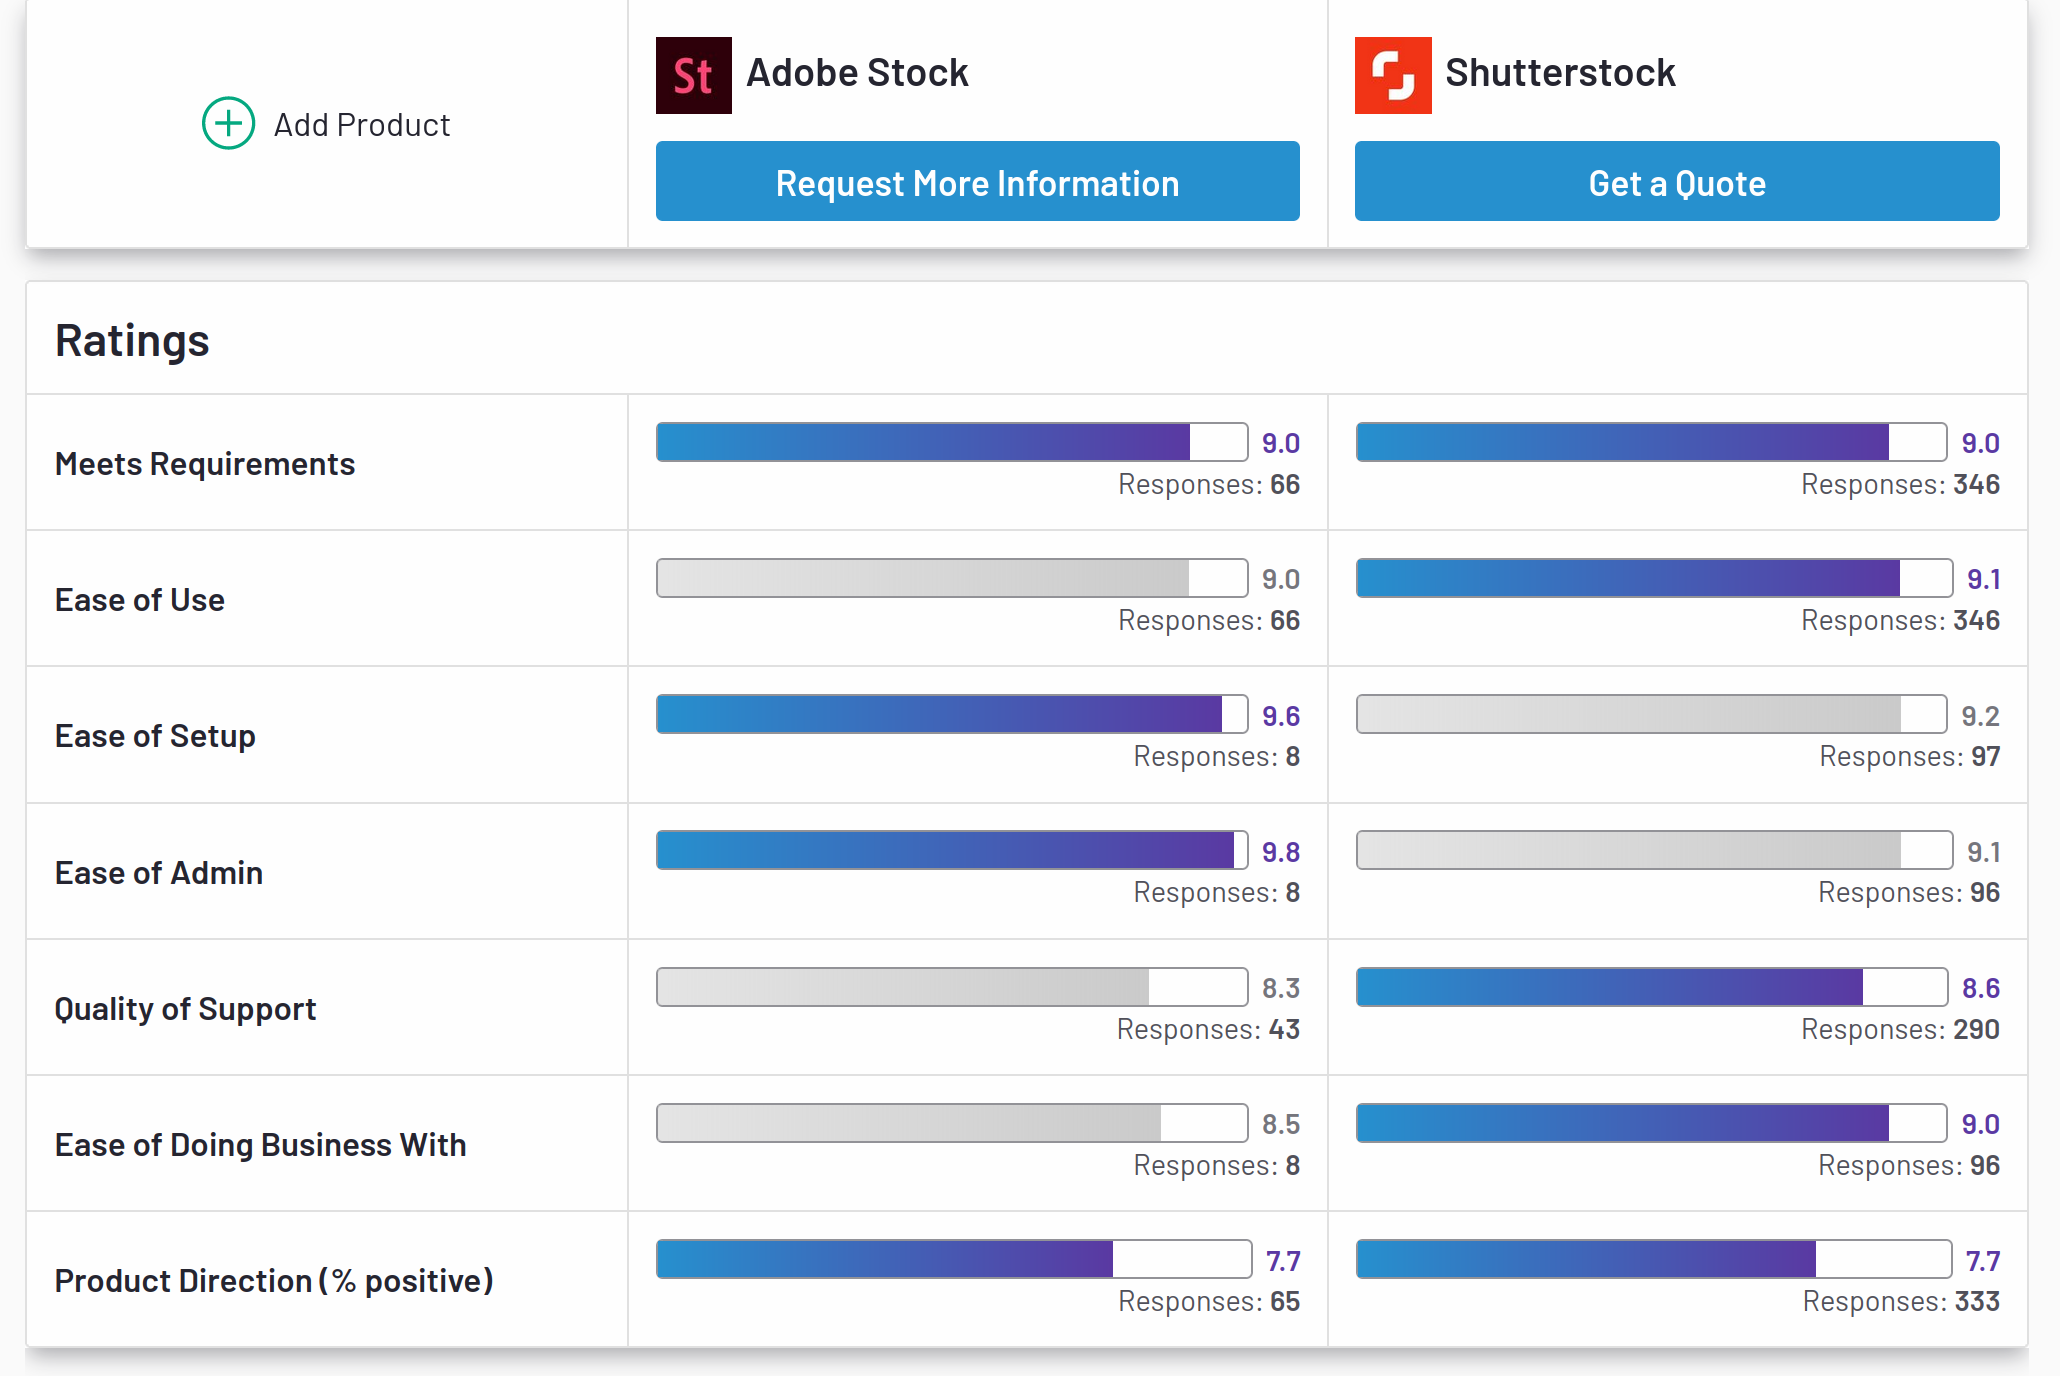This screenshot has width=2060, height=1376.
Task: Click Shutterstock Ease of Doing Business bar
Action: (1651, 1123)
